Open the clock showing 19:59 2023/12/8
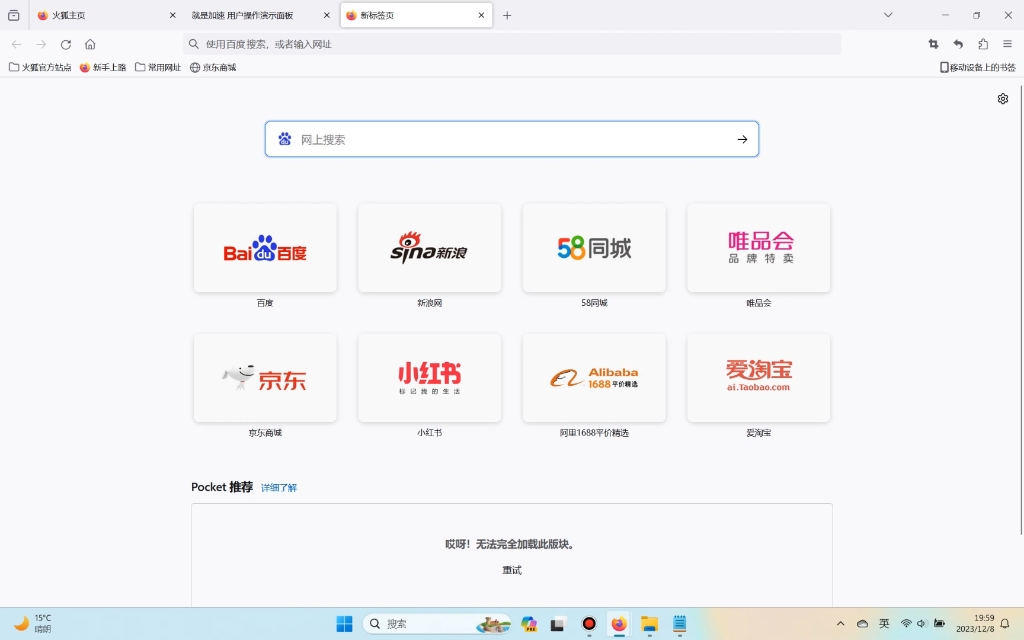 point(975,624)
